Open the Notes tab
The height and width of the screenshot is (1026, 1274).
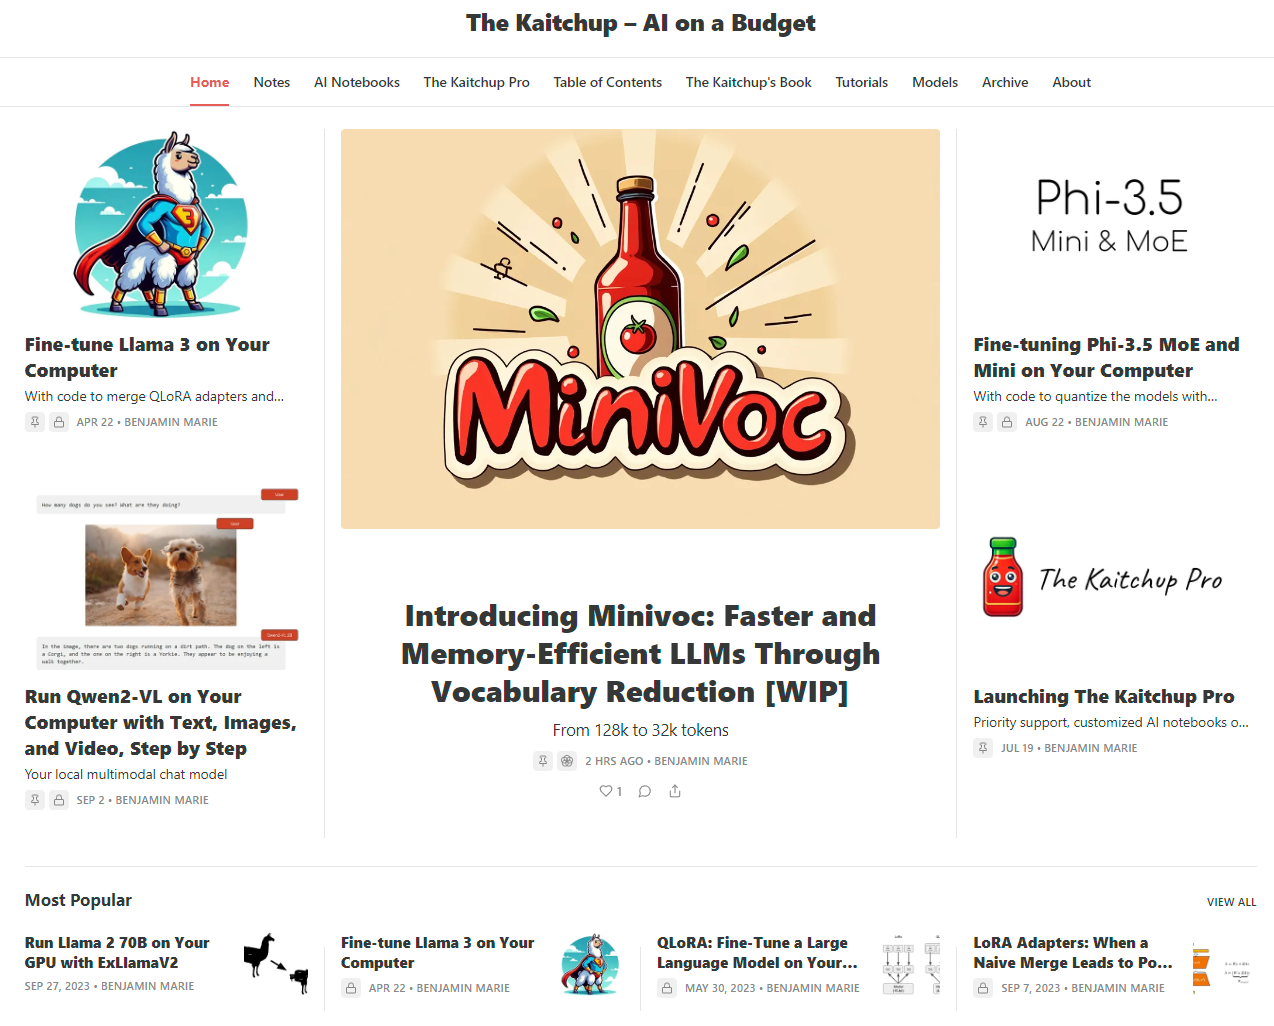click(272, 82)
